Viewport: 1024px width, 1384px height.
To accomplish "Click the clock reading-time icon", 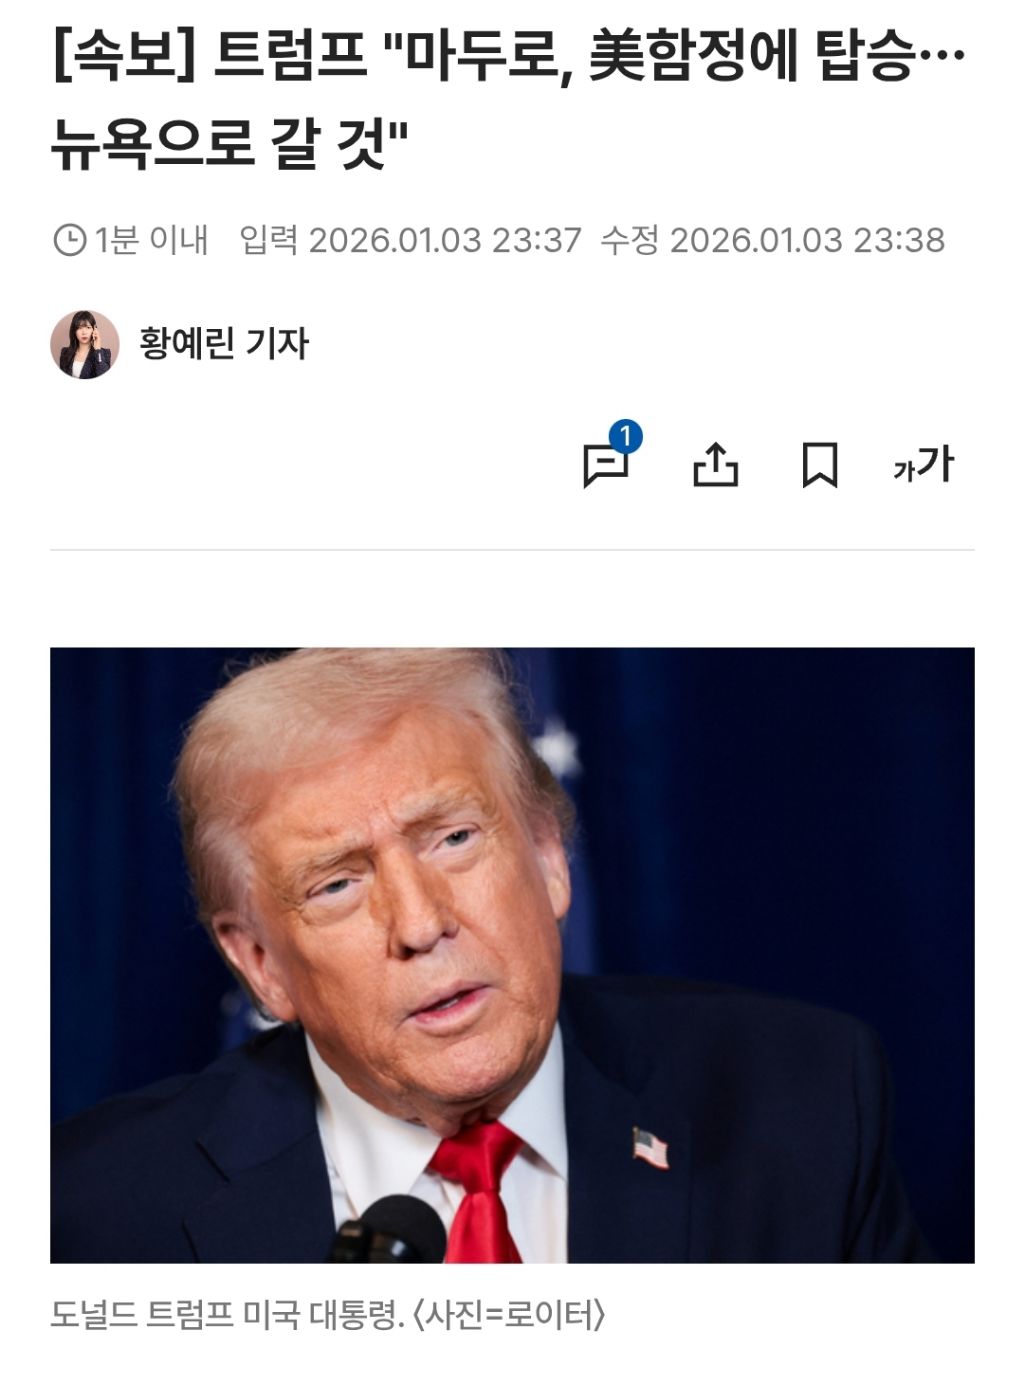I will 69,241.
